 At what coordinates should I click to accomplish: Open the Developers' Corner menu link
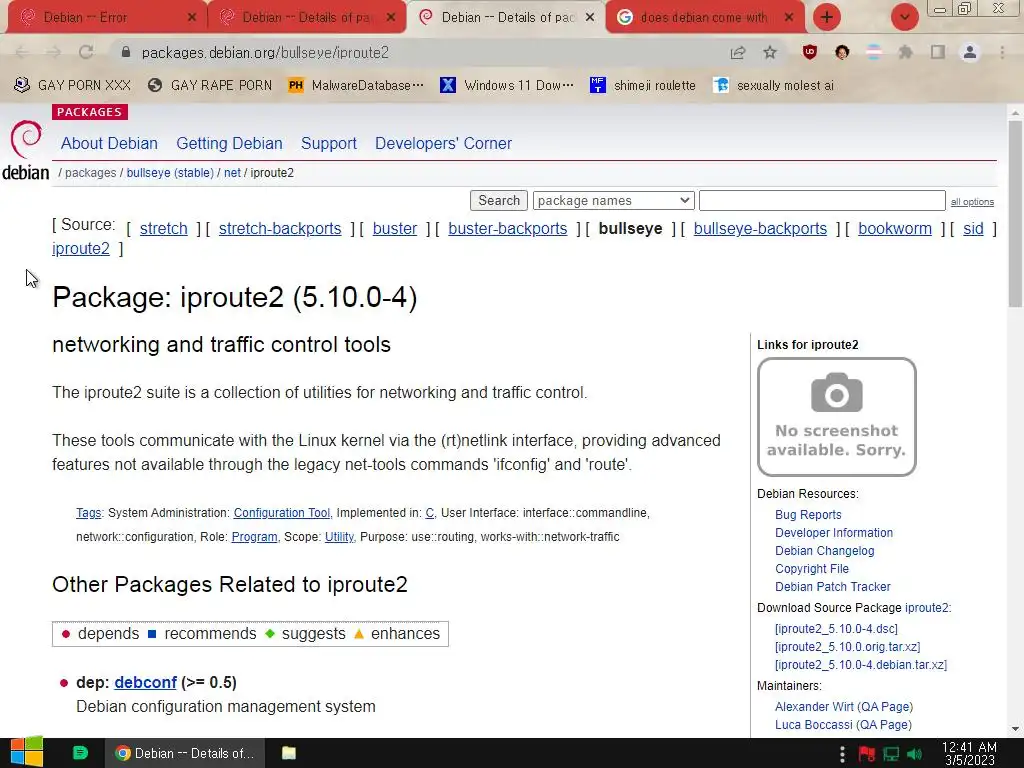pos(443,143)
